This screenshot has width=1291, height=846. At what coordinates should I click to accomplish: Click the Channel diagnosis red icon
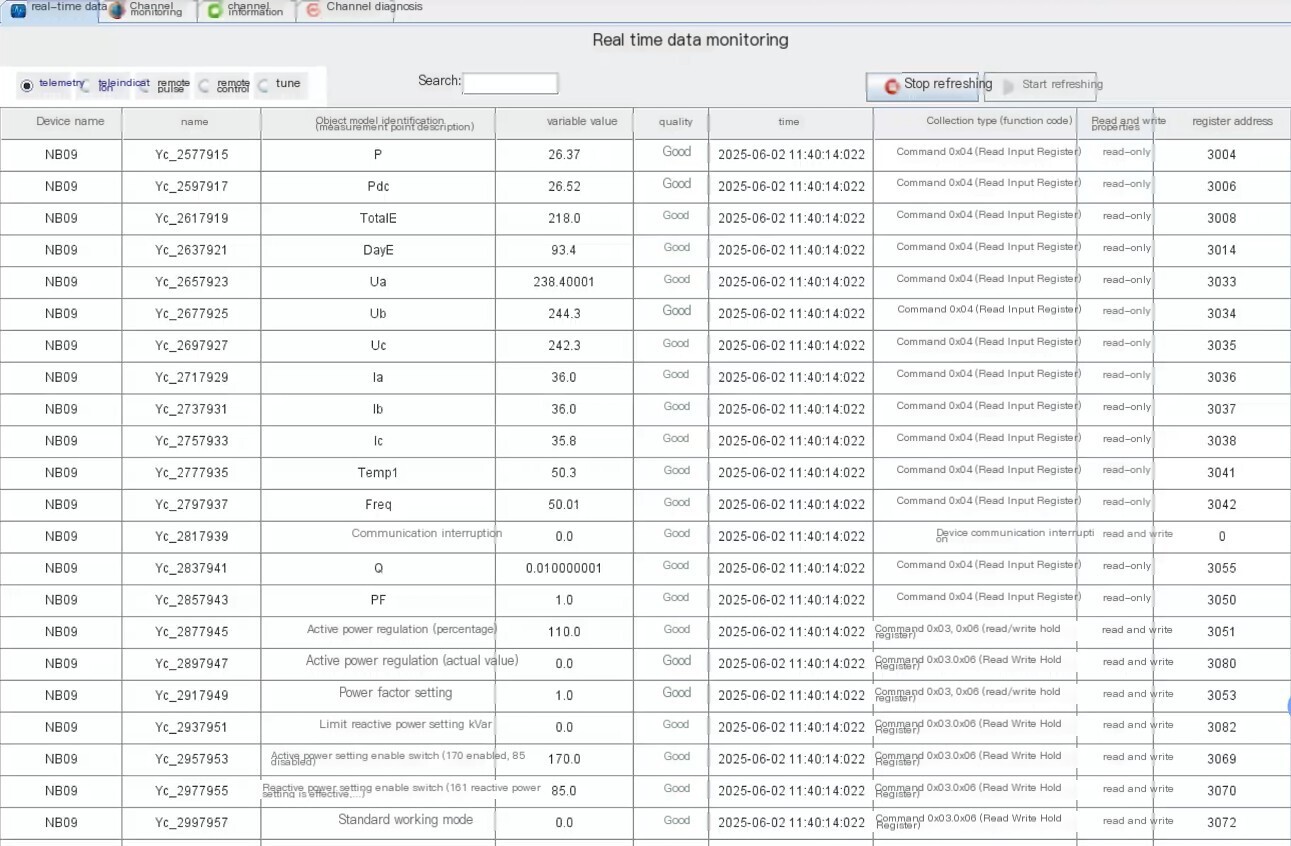click(313, 10)
